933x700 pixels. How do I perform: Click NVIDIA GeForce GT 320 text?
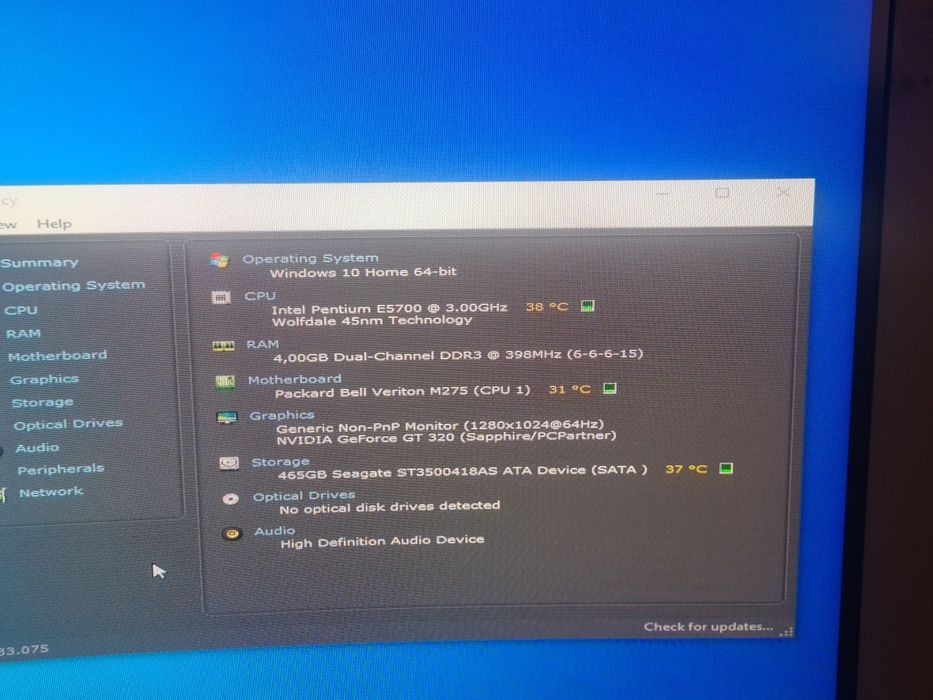pos(446,438)
